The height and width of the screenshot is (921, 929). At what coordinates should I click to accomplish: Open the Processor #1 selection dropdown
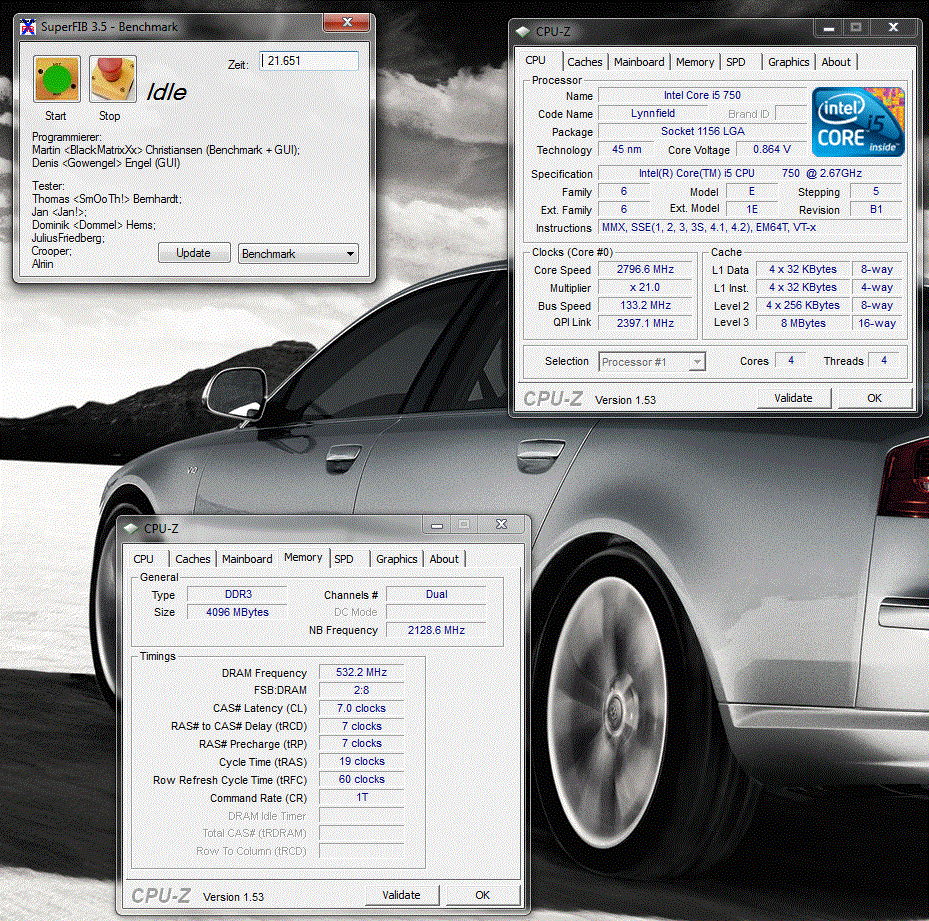(652, 362)
